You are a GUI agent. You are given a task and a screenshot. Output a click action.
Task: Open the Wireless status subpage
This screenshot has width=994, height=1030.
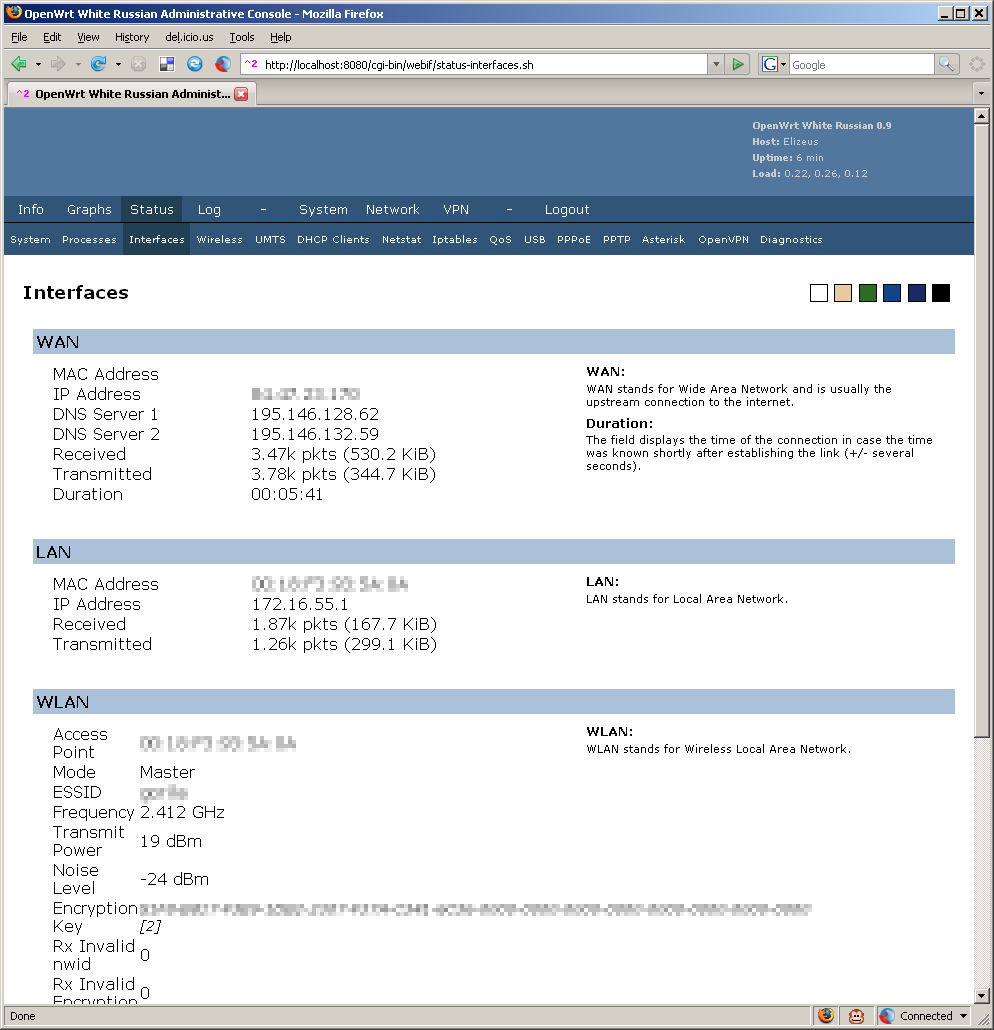tap(219, 240)
